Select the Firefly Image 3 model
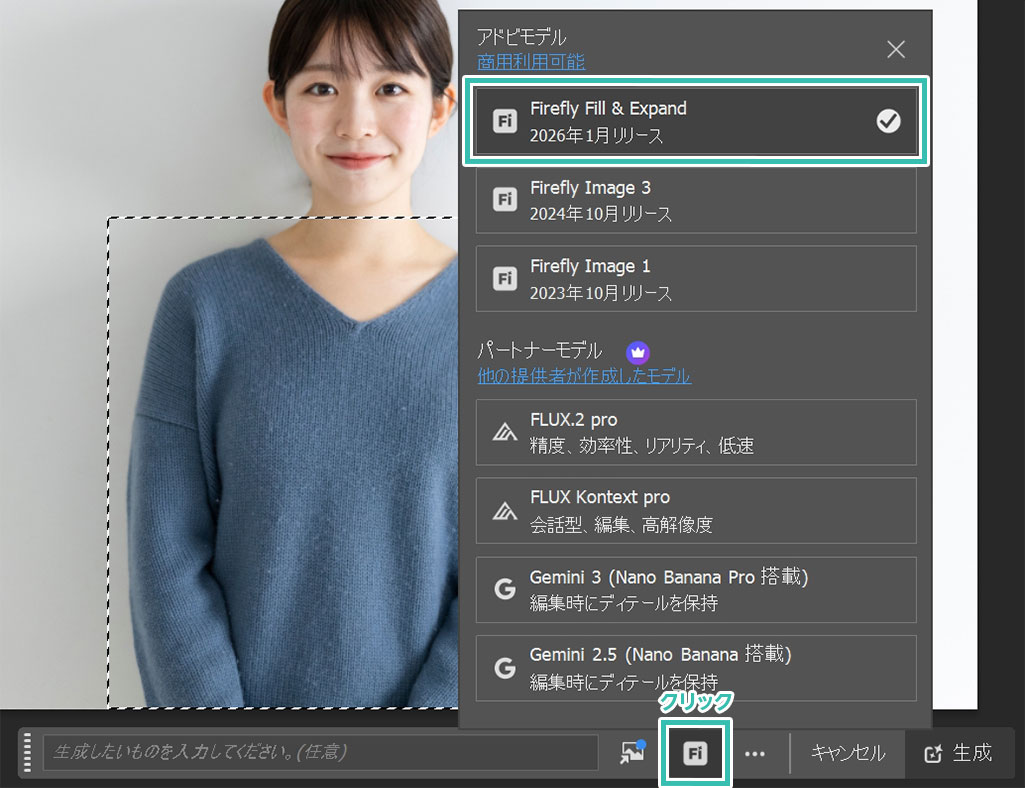Image resolution: width=1025 pixels, height=788 pixels. 695,200
